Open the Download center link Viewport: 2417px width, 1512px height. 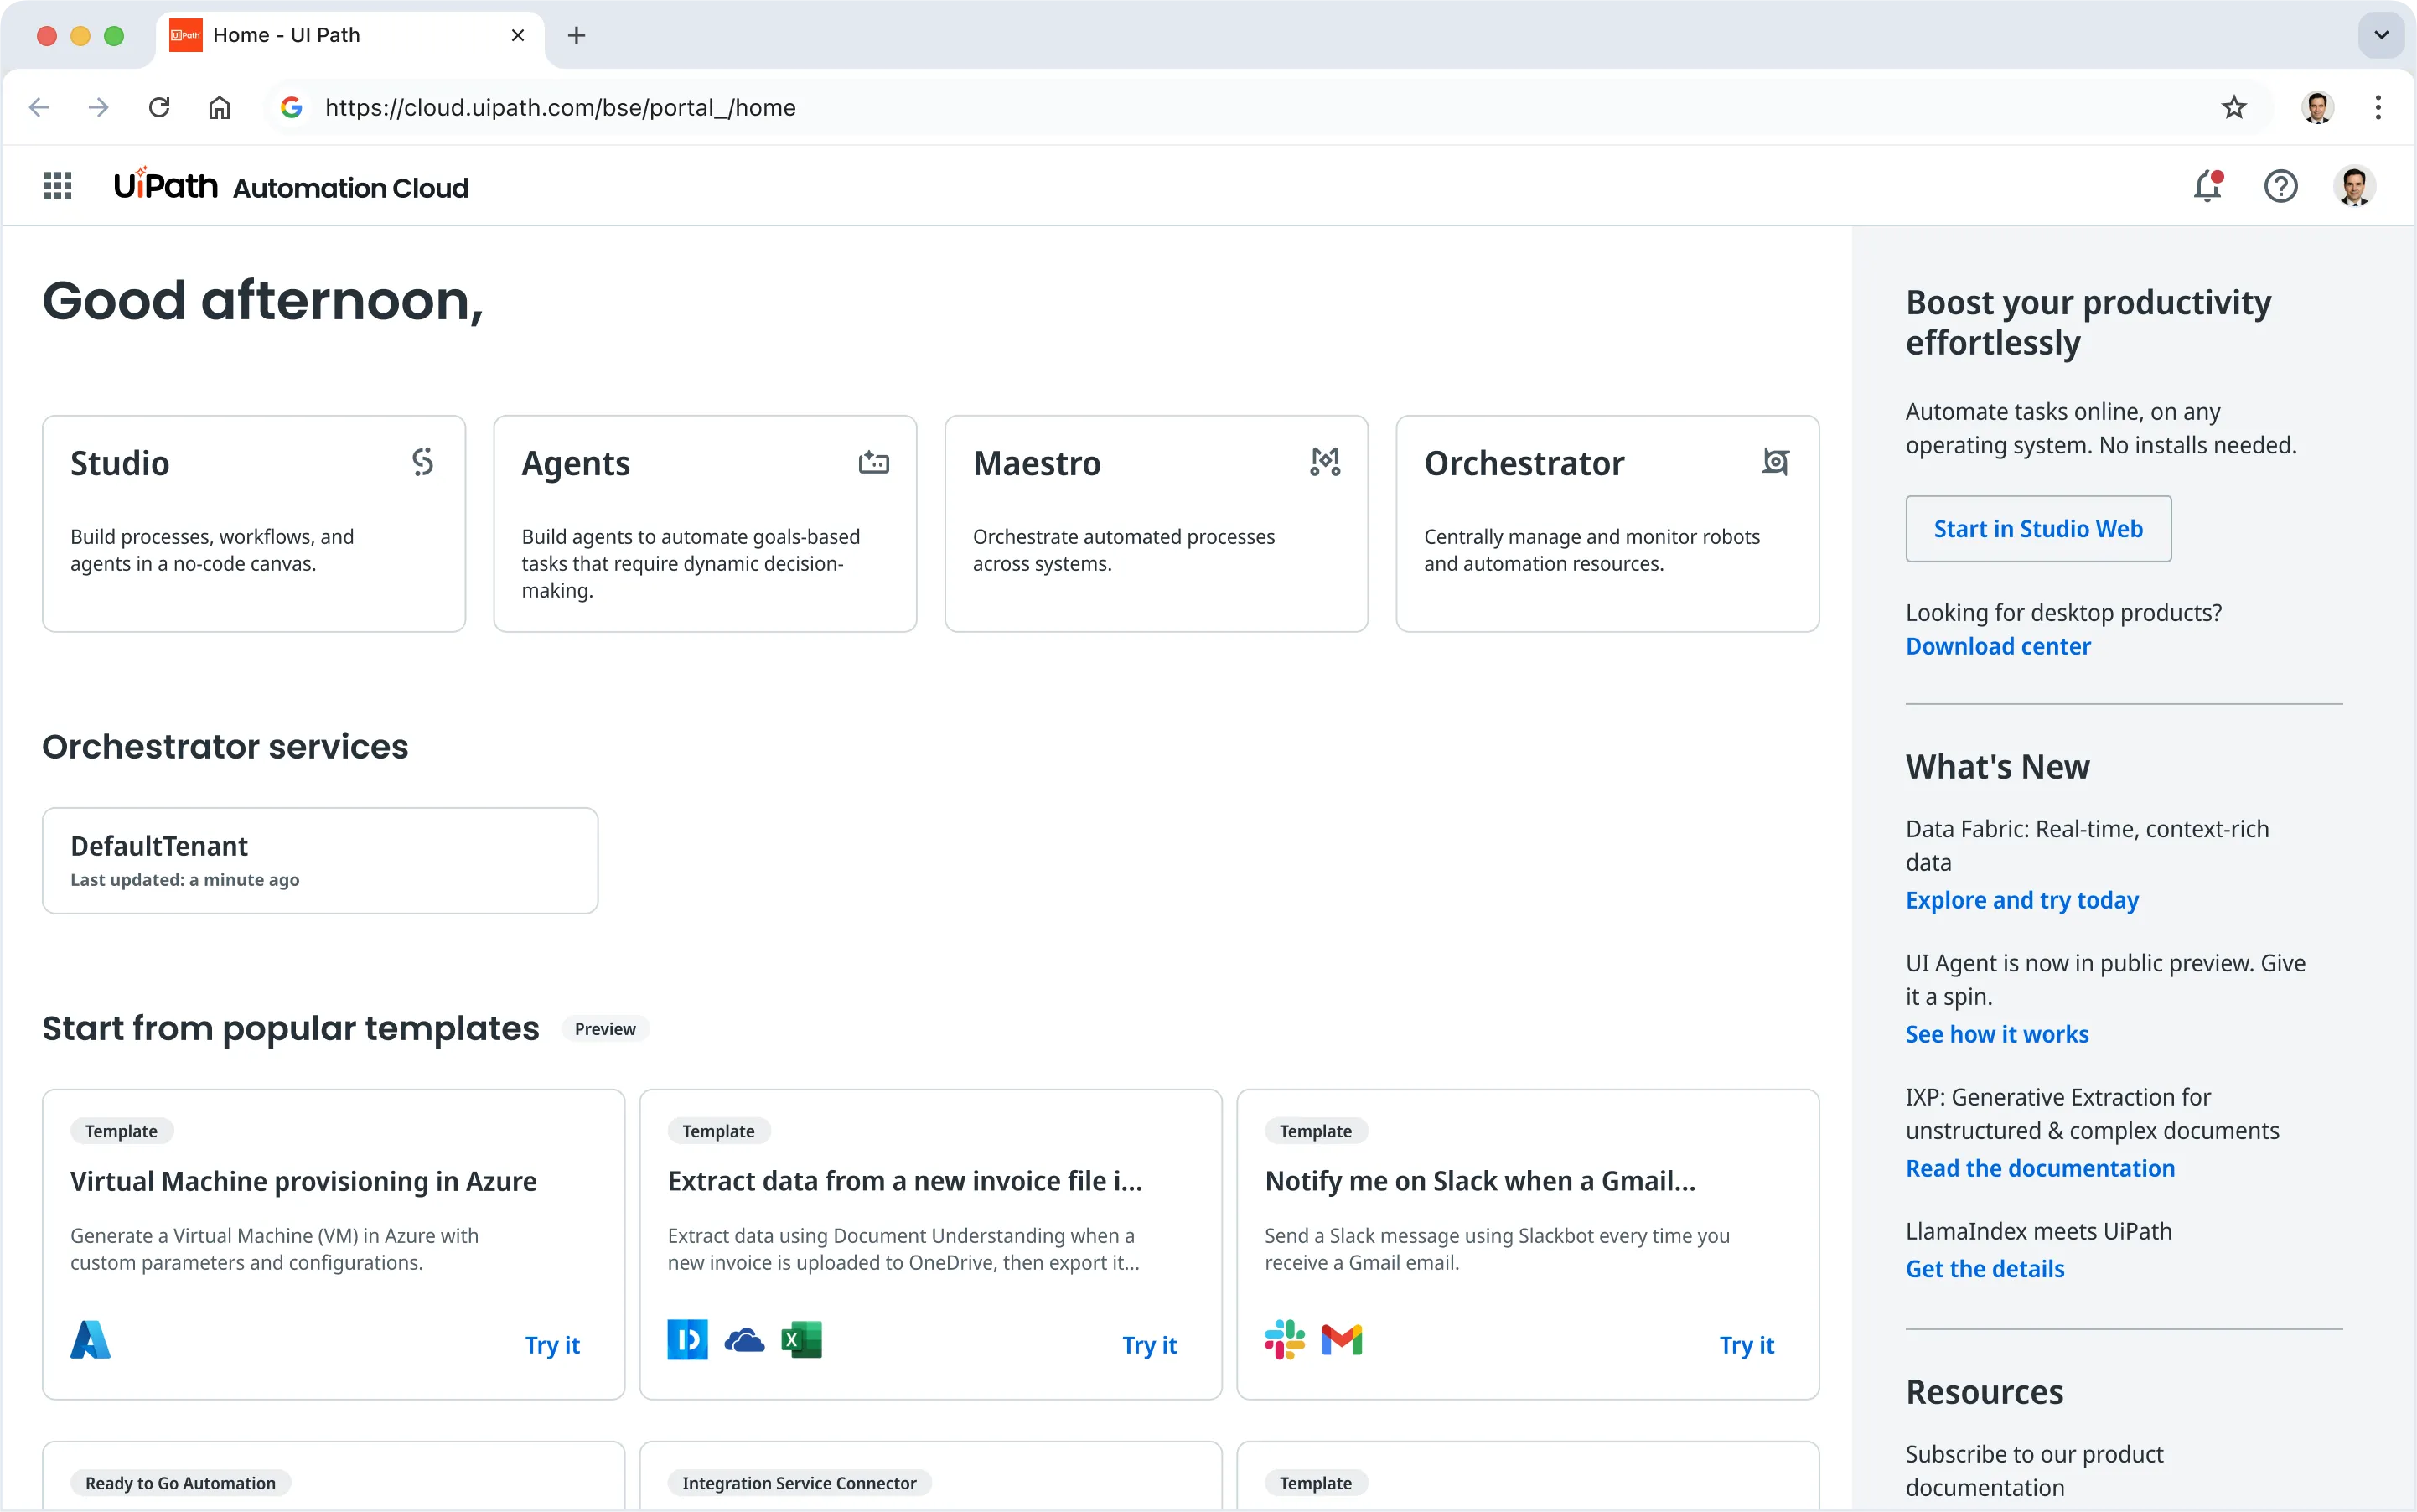(1997, 646)
